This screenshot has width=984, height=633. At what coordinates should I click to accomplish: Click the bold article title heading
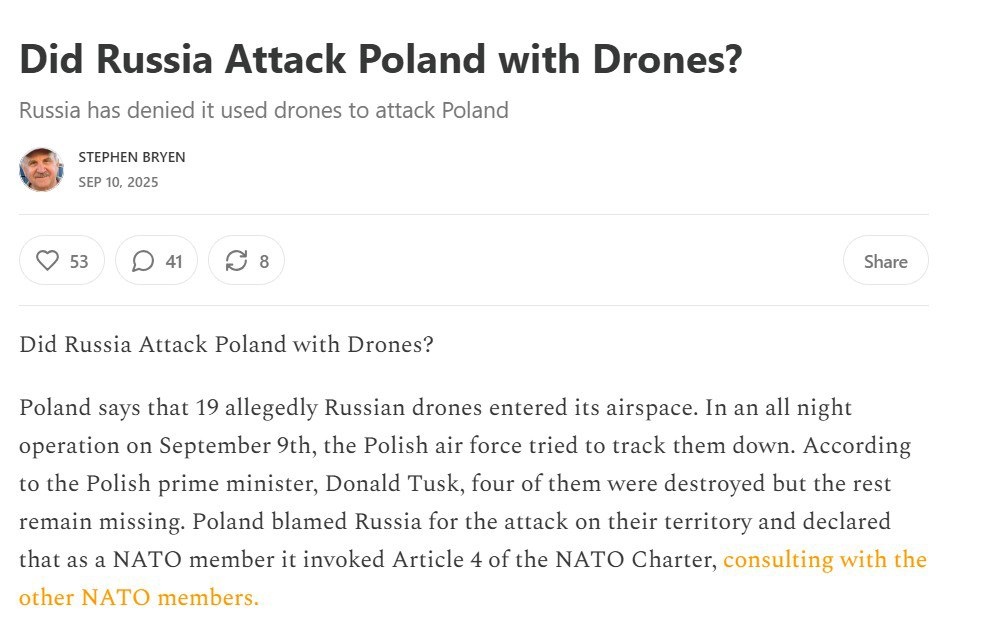381,59
